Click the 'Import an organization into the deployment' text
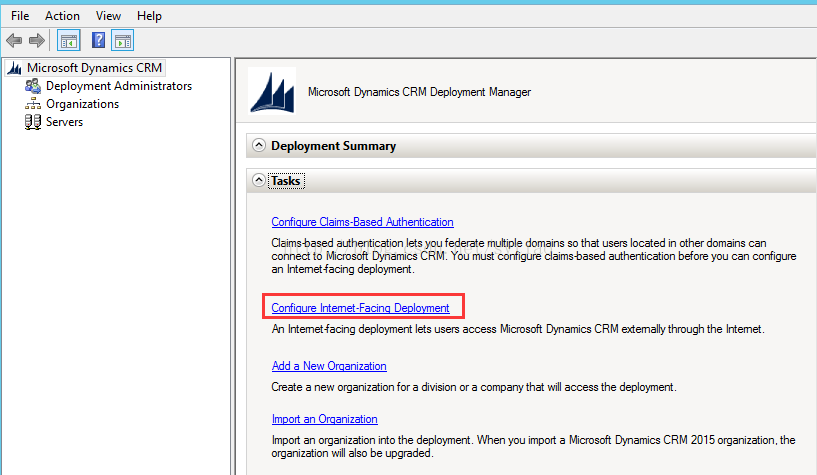The height and width of the screenshot is (475, 817). pos(533,446)
